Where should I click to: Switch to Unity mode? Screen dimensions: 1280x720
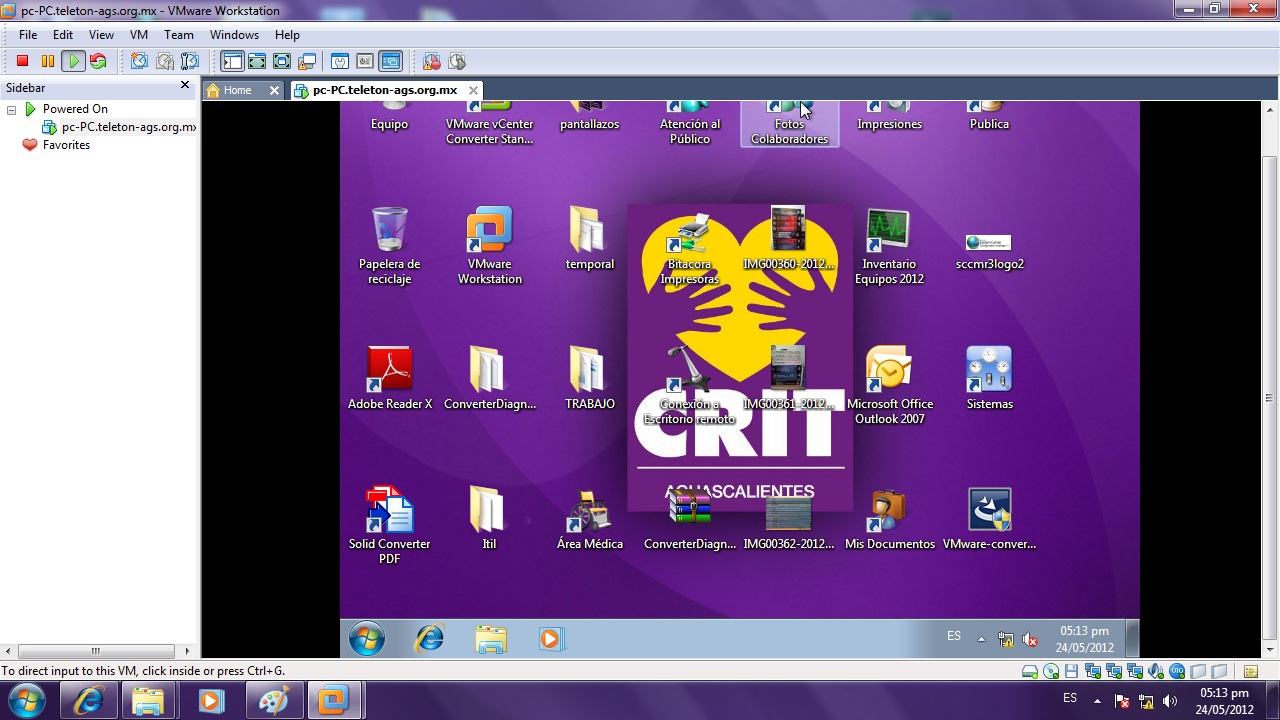[307, 61]
